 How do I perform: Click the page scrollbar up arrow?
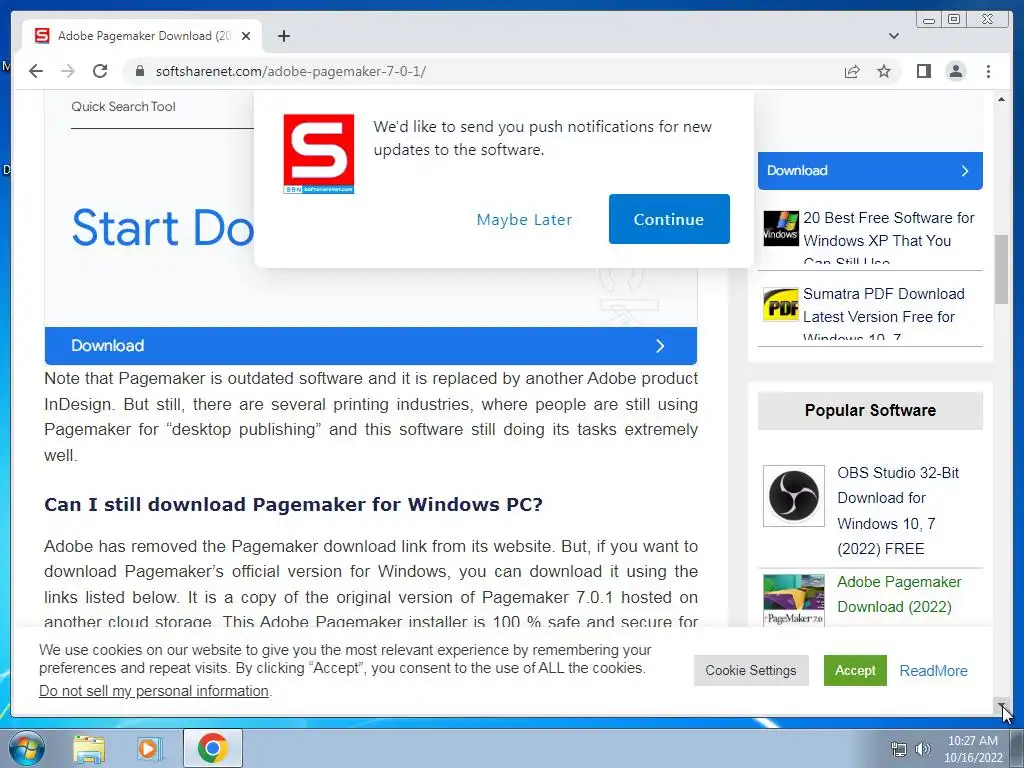(x=1001, y=99)
